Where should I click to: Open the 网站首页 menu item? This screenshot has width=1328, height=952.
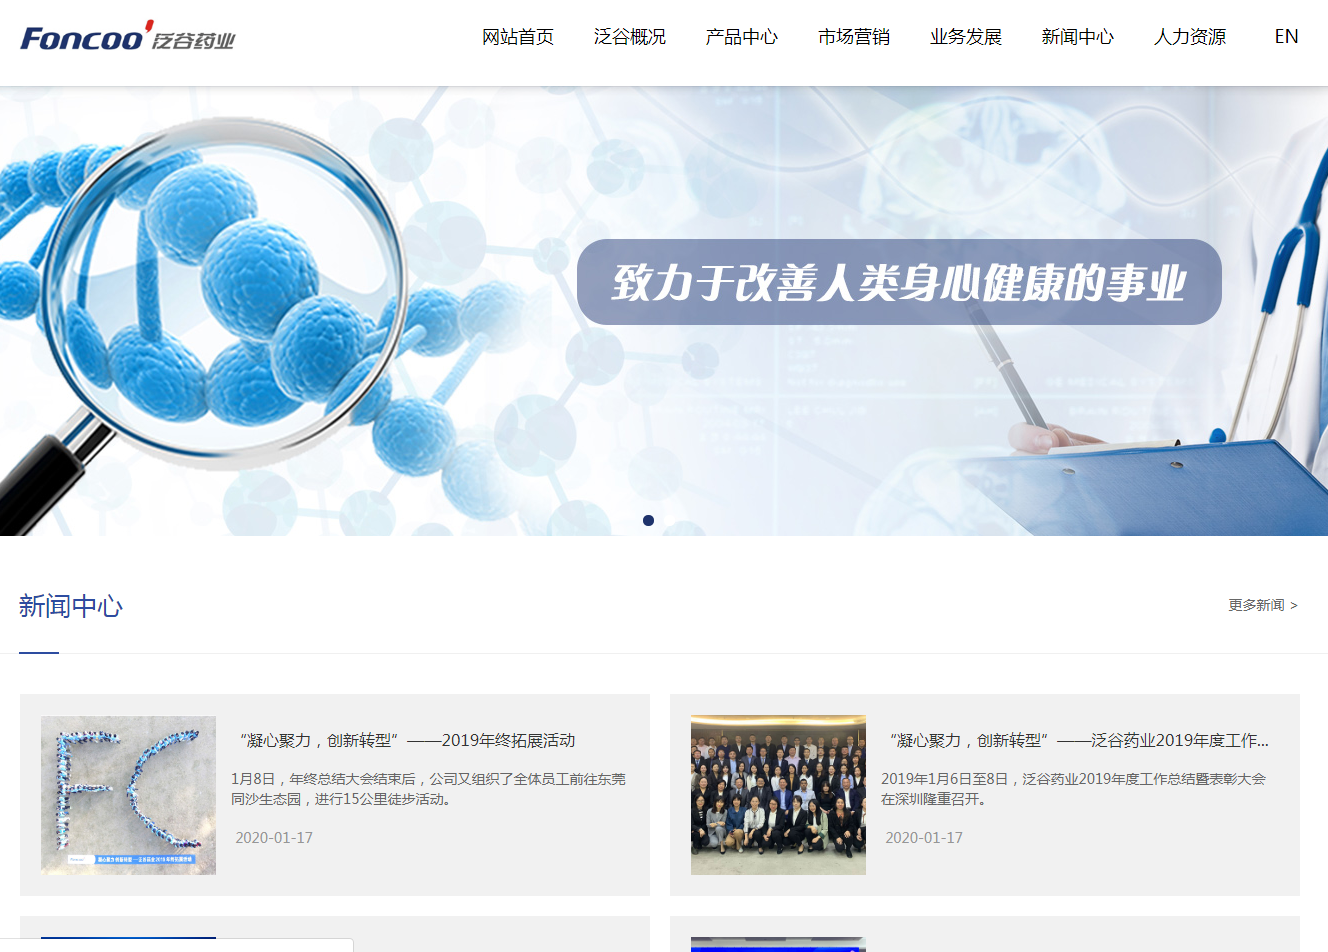tap(518, 36)
